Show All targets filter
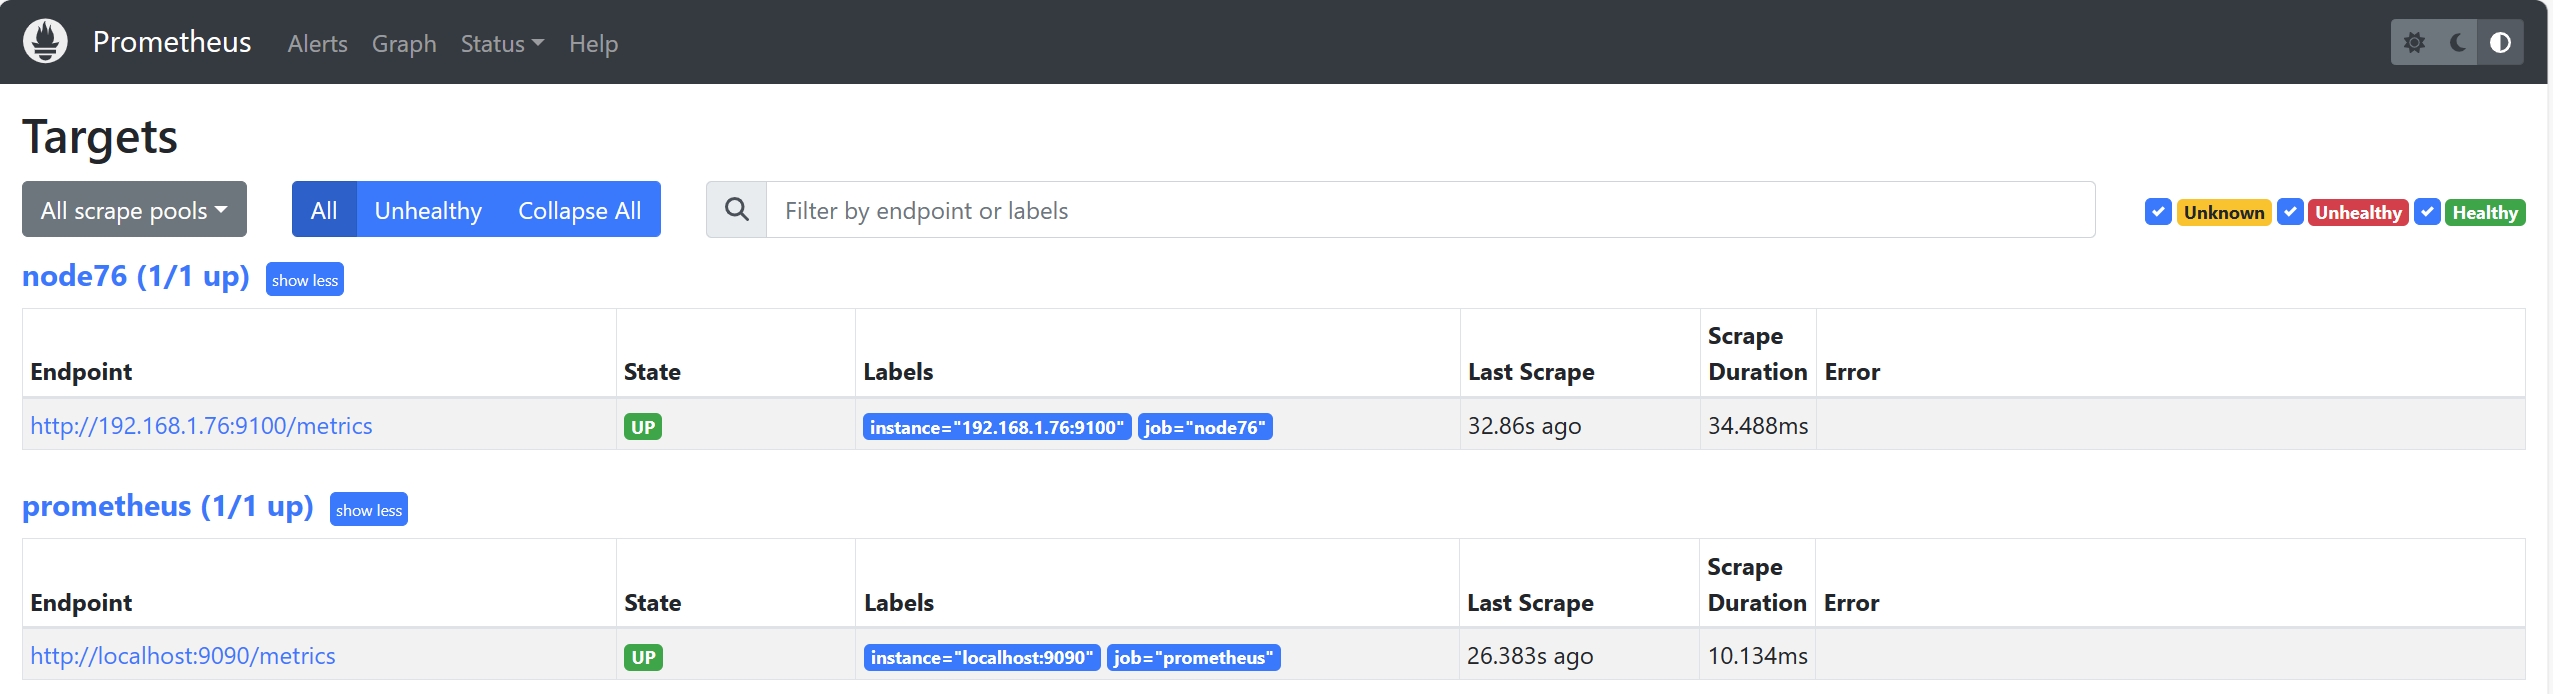This screenshot has width=2553, height=694. tap(324, 210)
